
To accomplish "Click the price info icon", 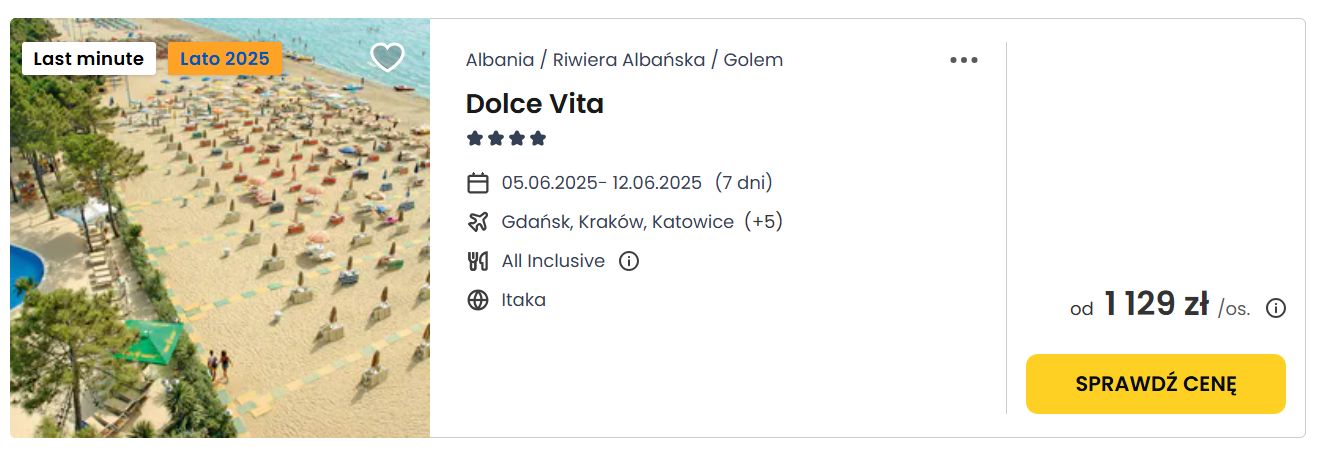I will point(1276,308).
